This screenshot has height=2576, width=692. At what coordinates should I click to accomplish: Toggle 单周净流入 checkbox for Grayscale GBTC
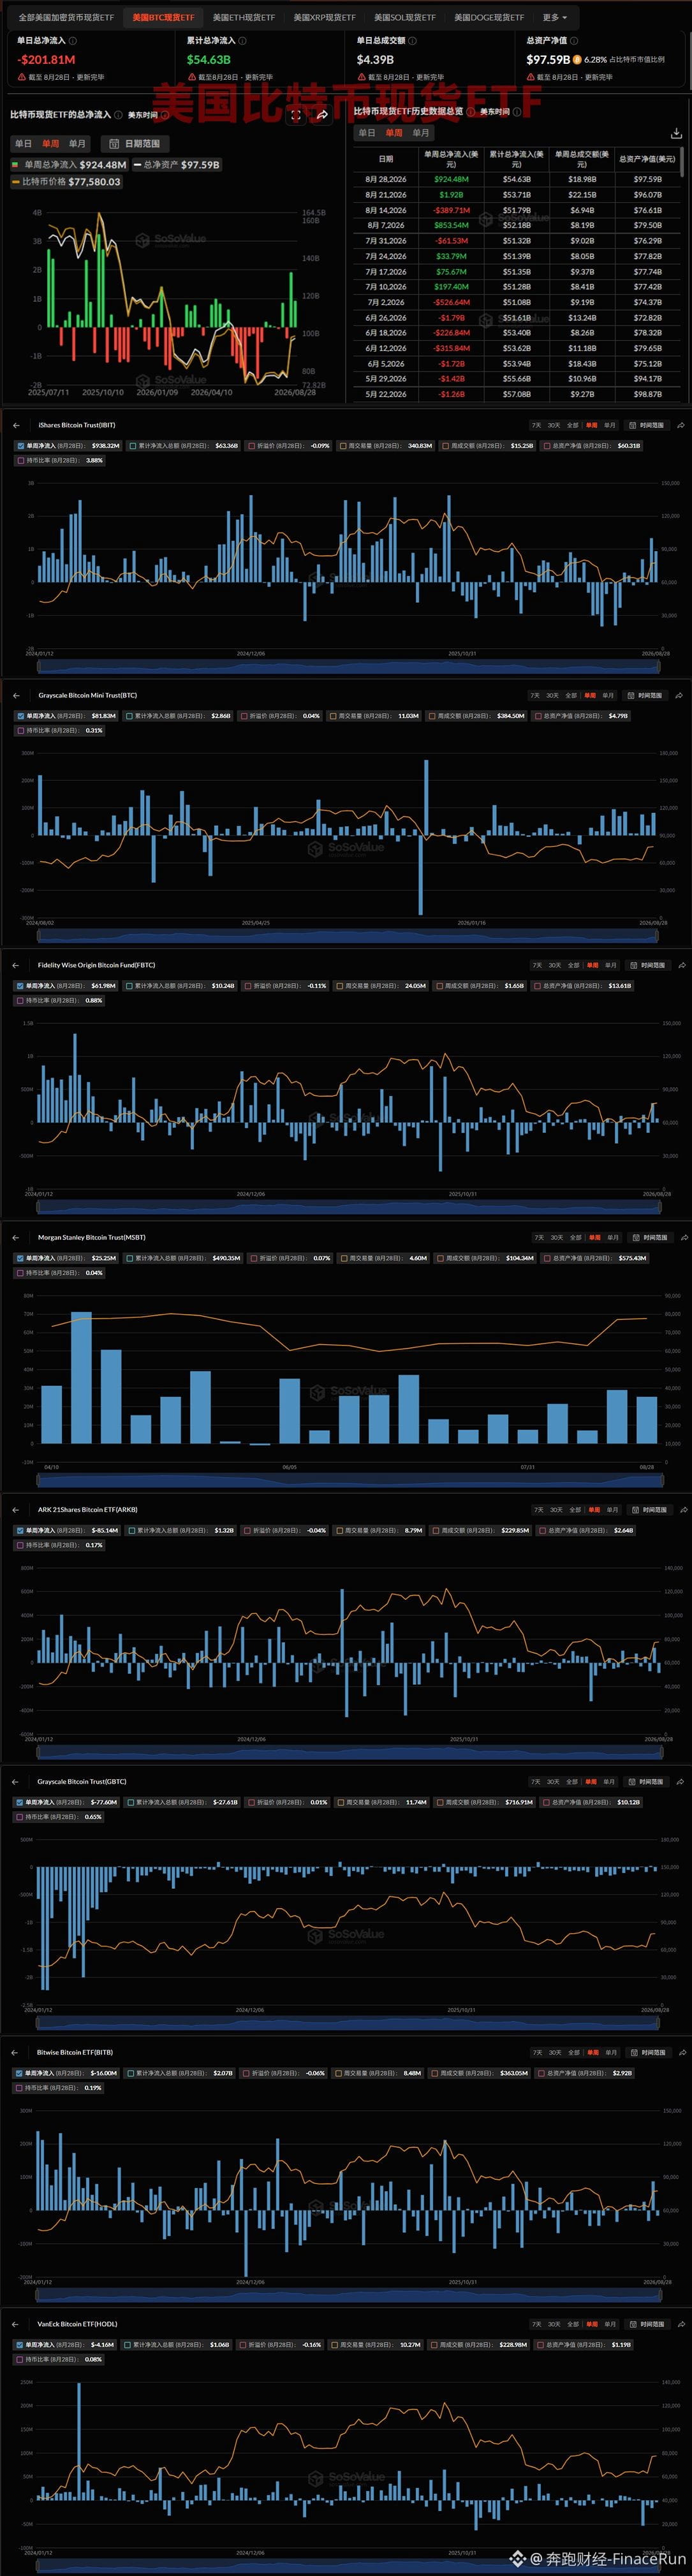point(20,1802)
